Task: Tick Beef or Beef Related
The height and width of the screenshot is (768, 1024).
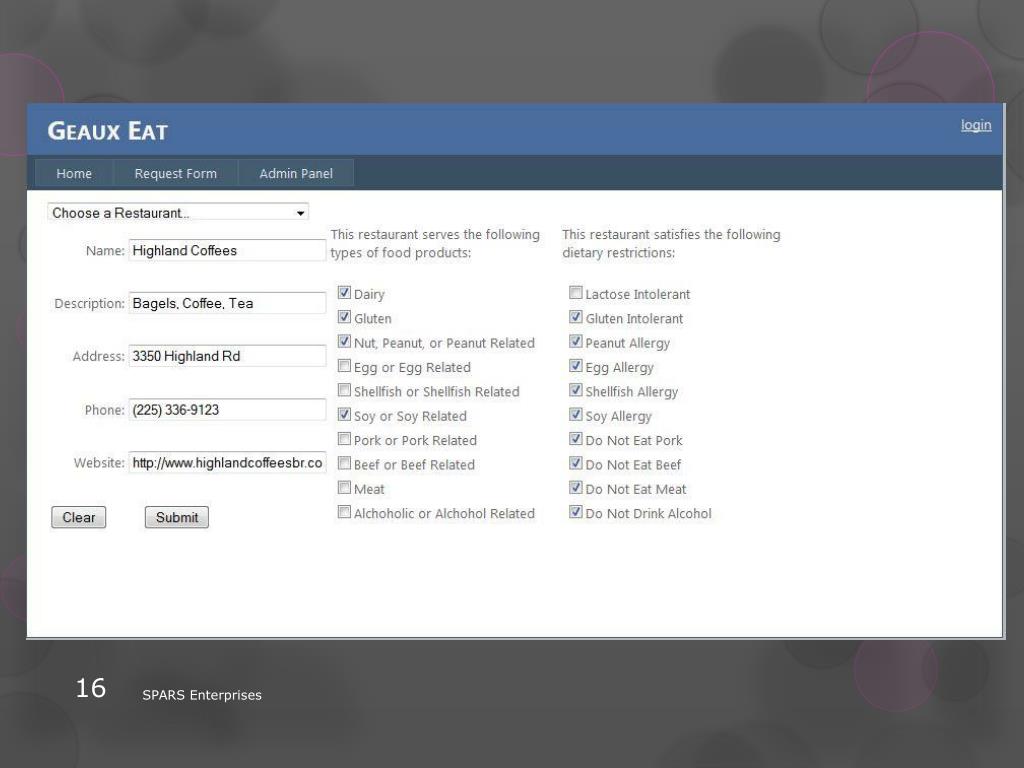Action: click(x=344, y=463)
